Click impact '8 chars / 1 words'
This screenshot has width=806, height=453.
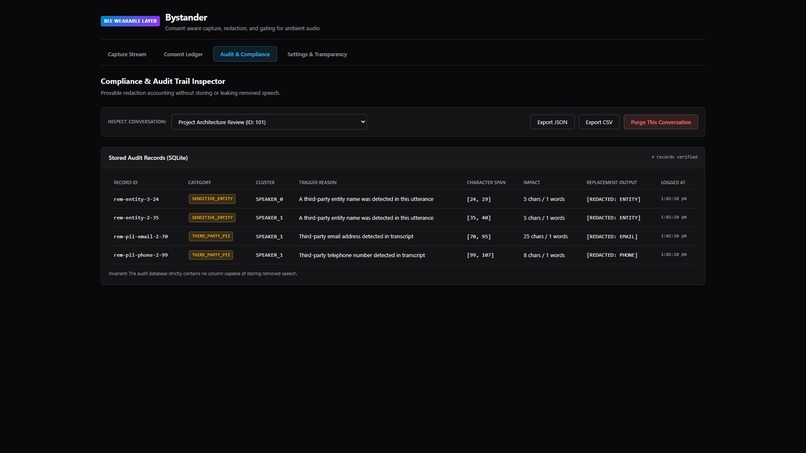[544, 255]
